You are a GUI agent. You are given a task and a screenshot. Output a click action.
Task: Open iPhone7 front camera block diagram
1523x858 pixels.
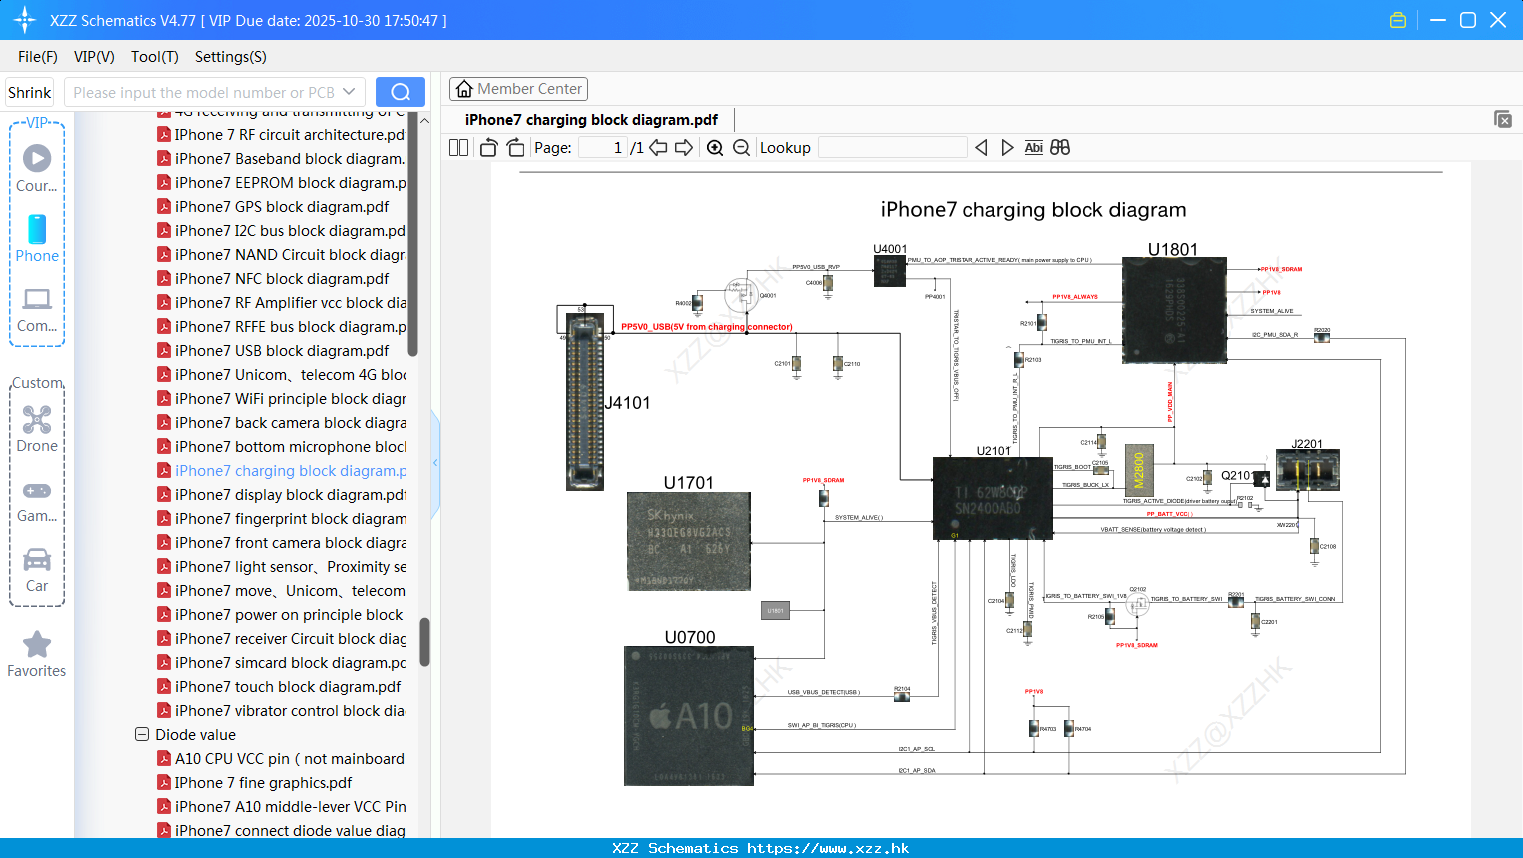(290, 543)
